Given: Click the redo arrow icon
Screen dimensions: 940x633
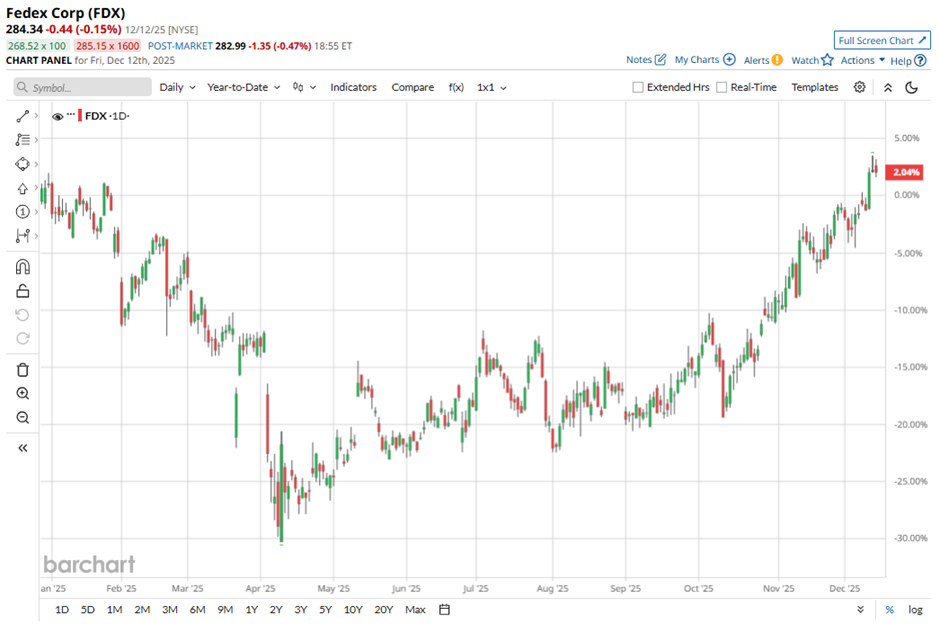Looking at the screenshot, I should (23, 339).
